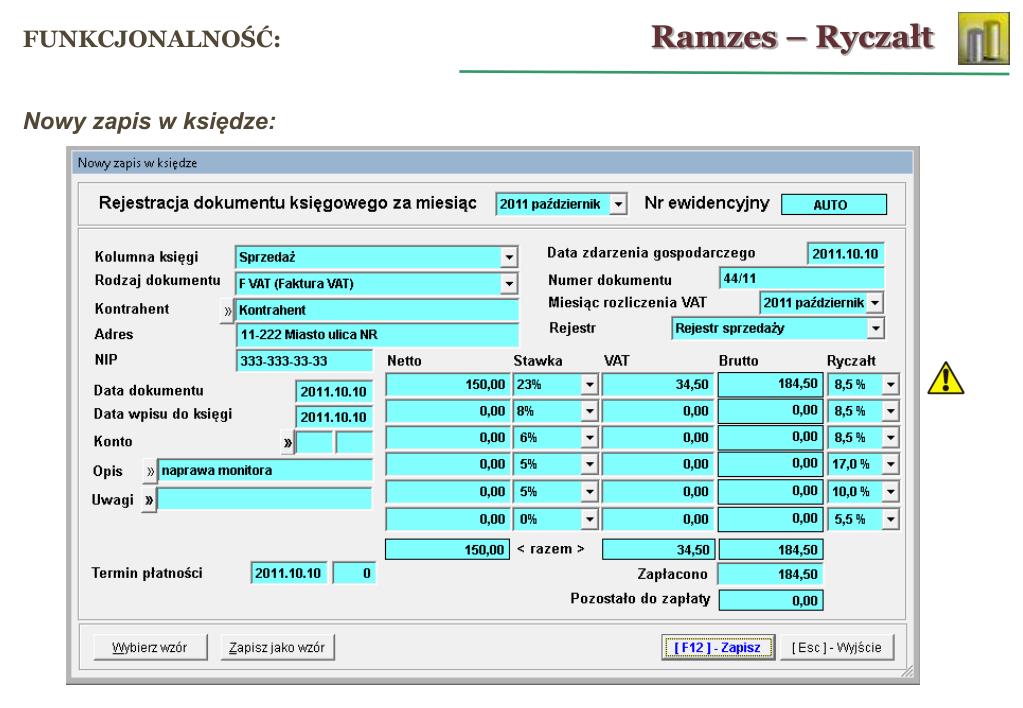The width and height of the screenshot is (1023, 708).
Task: Open the 0% Stawka dropdown
Action: click(589, 520)
